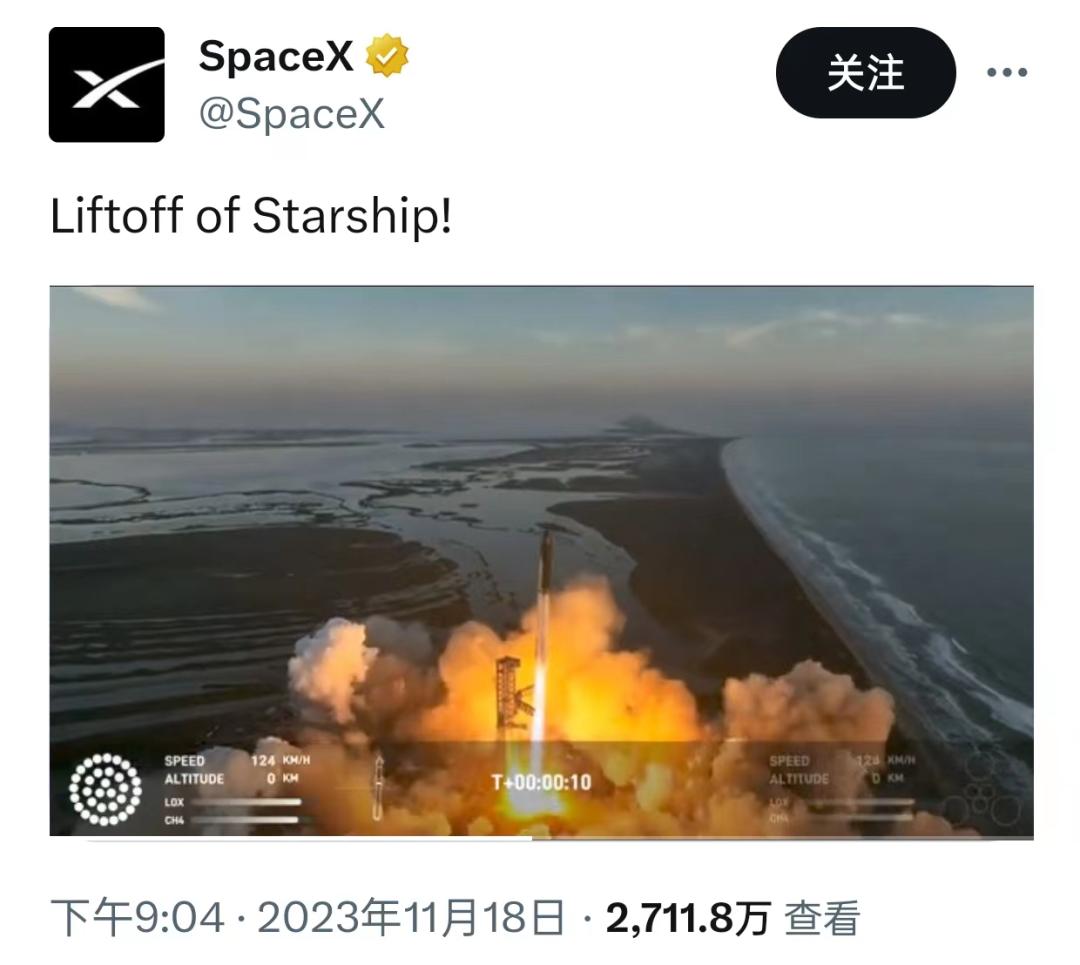This screenshot has width=1080, height=965.
Task: Click the booster ALTITUDE 0 KM readout
Action: (x=231, y=779)
